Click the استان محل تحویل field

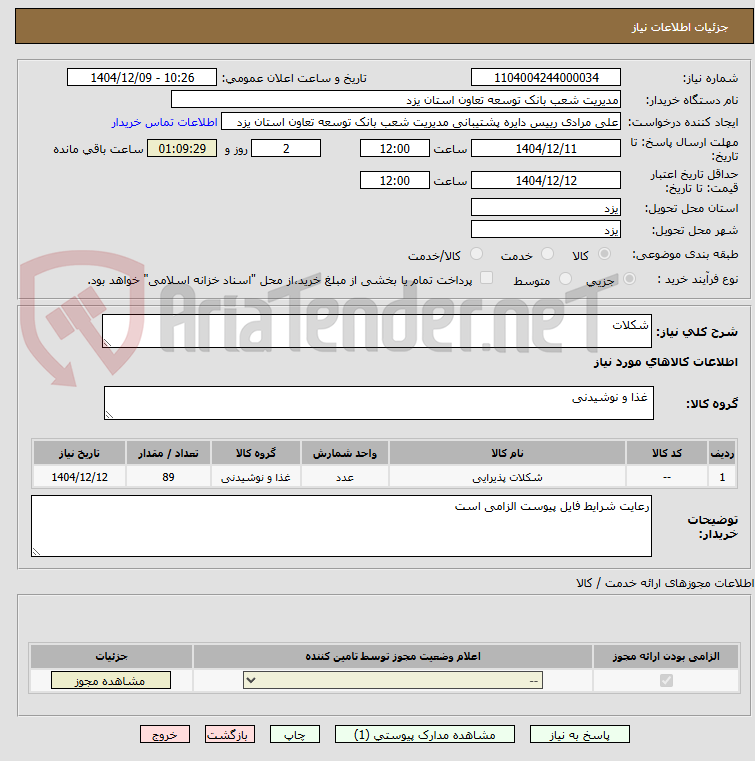[546, 207]
